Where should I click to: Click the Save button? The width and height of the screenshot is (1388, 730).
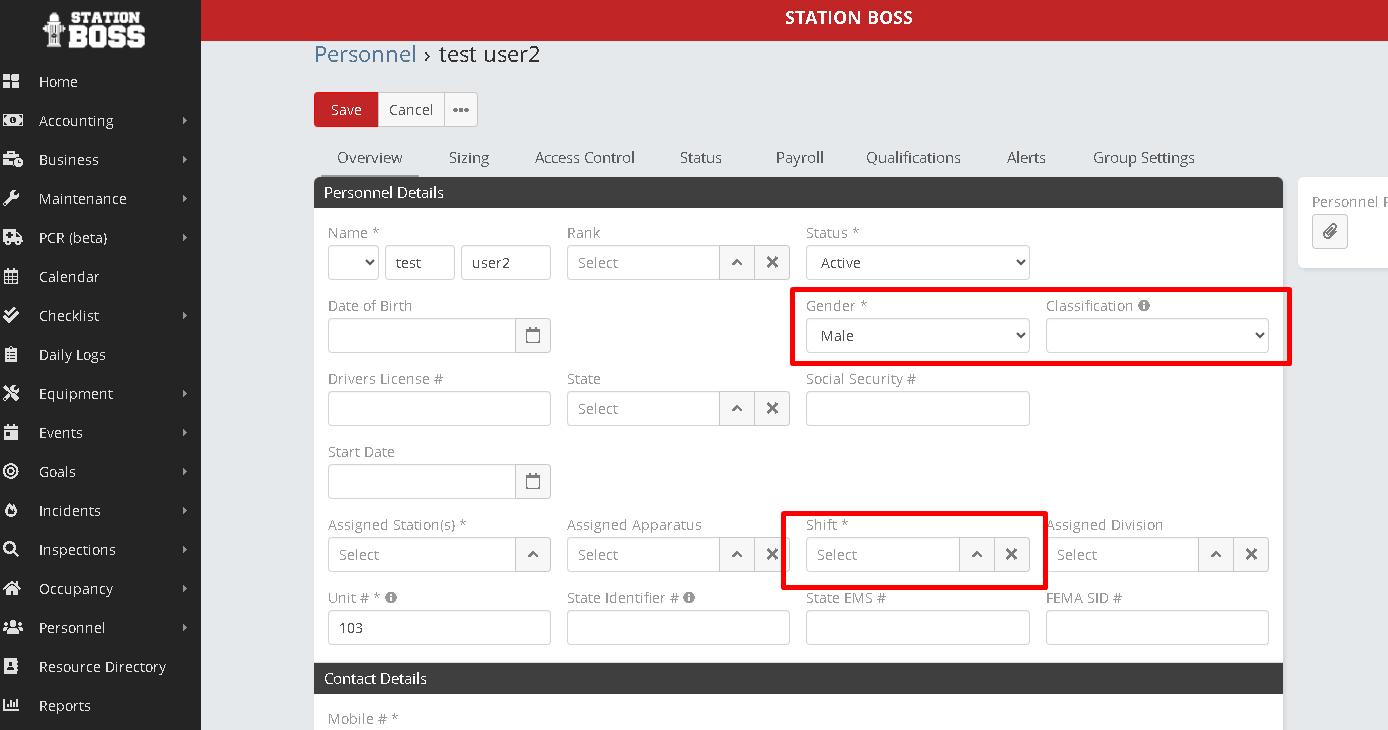[x=346, y=110]
